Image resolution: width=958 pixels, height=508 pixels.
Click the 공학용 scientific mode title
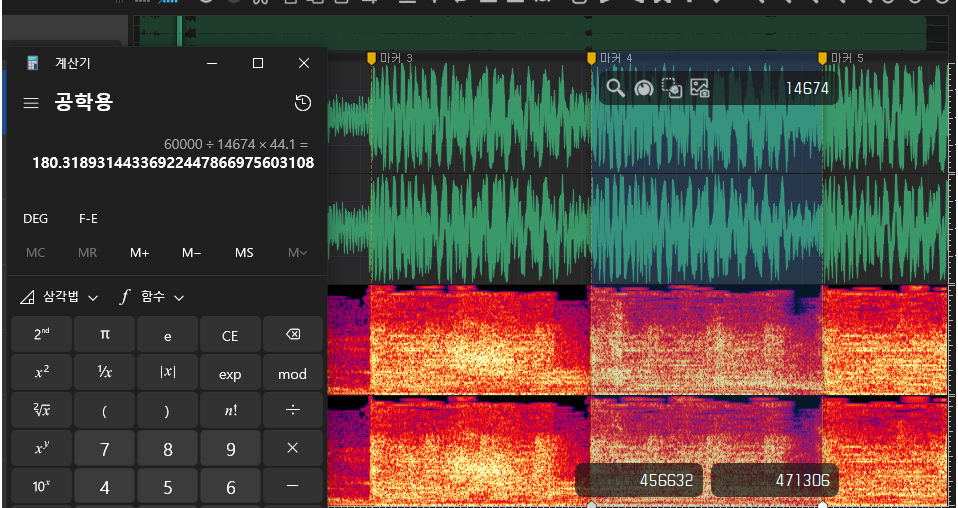point(84,102)
